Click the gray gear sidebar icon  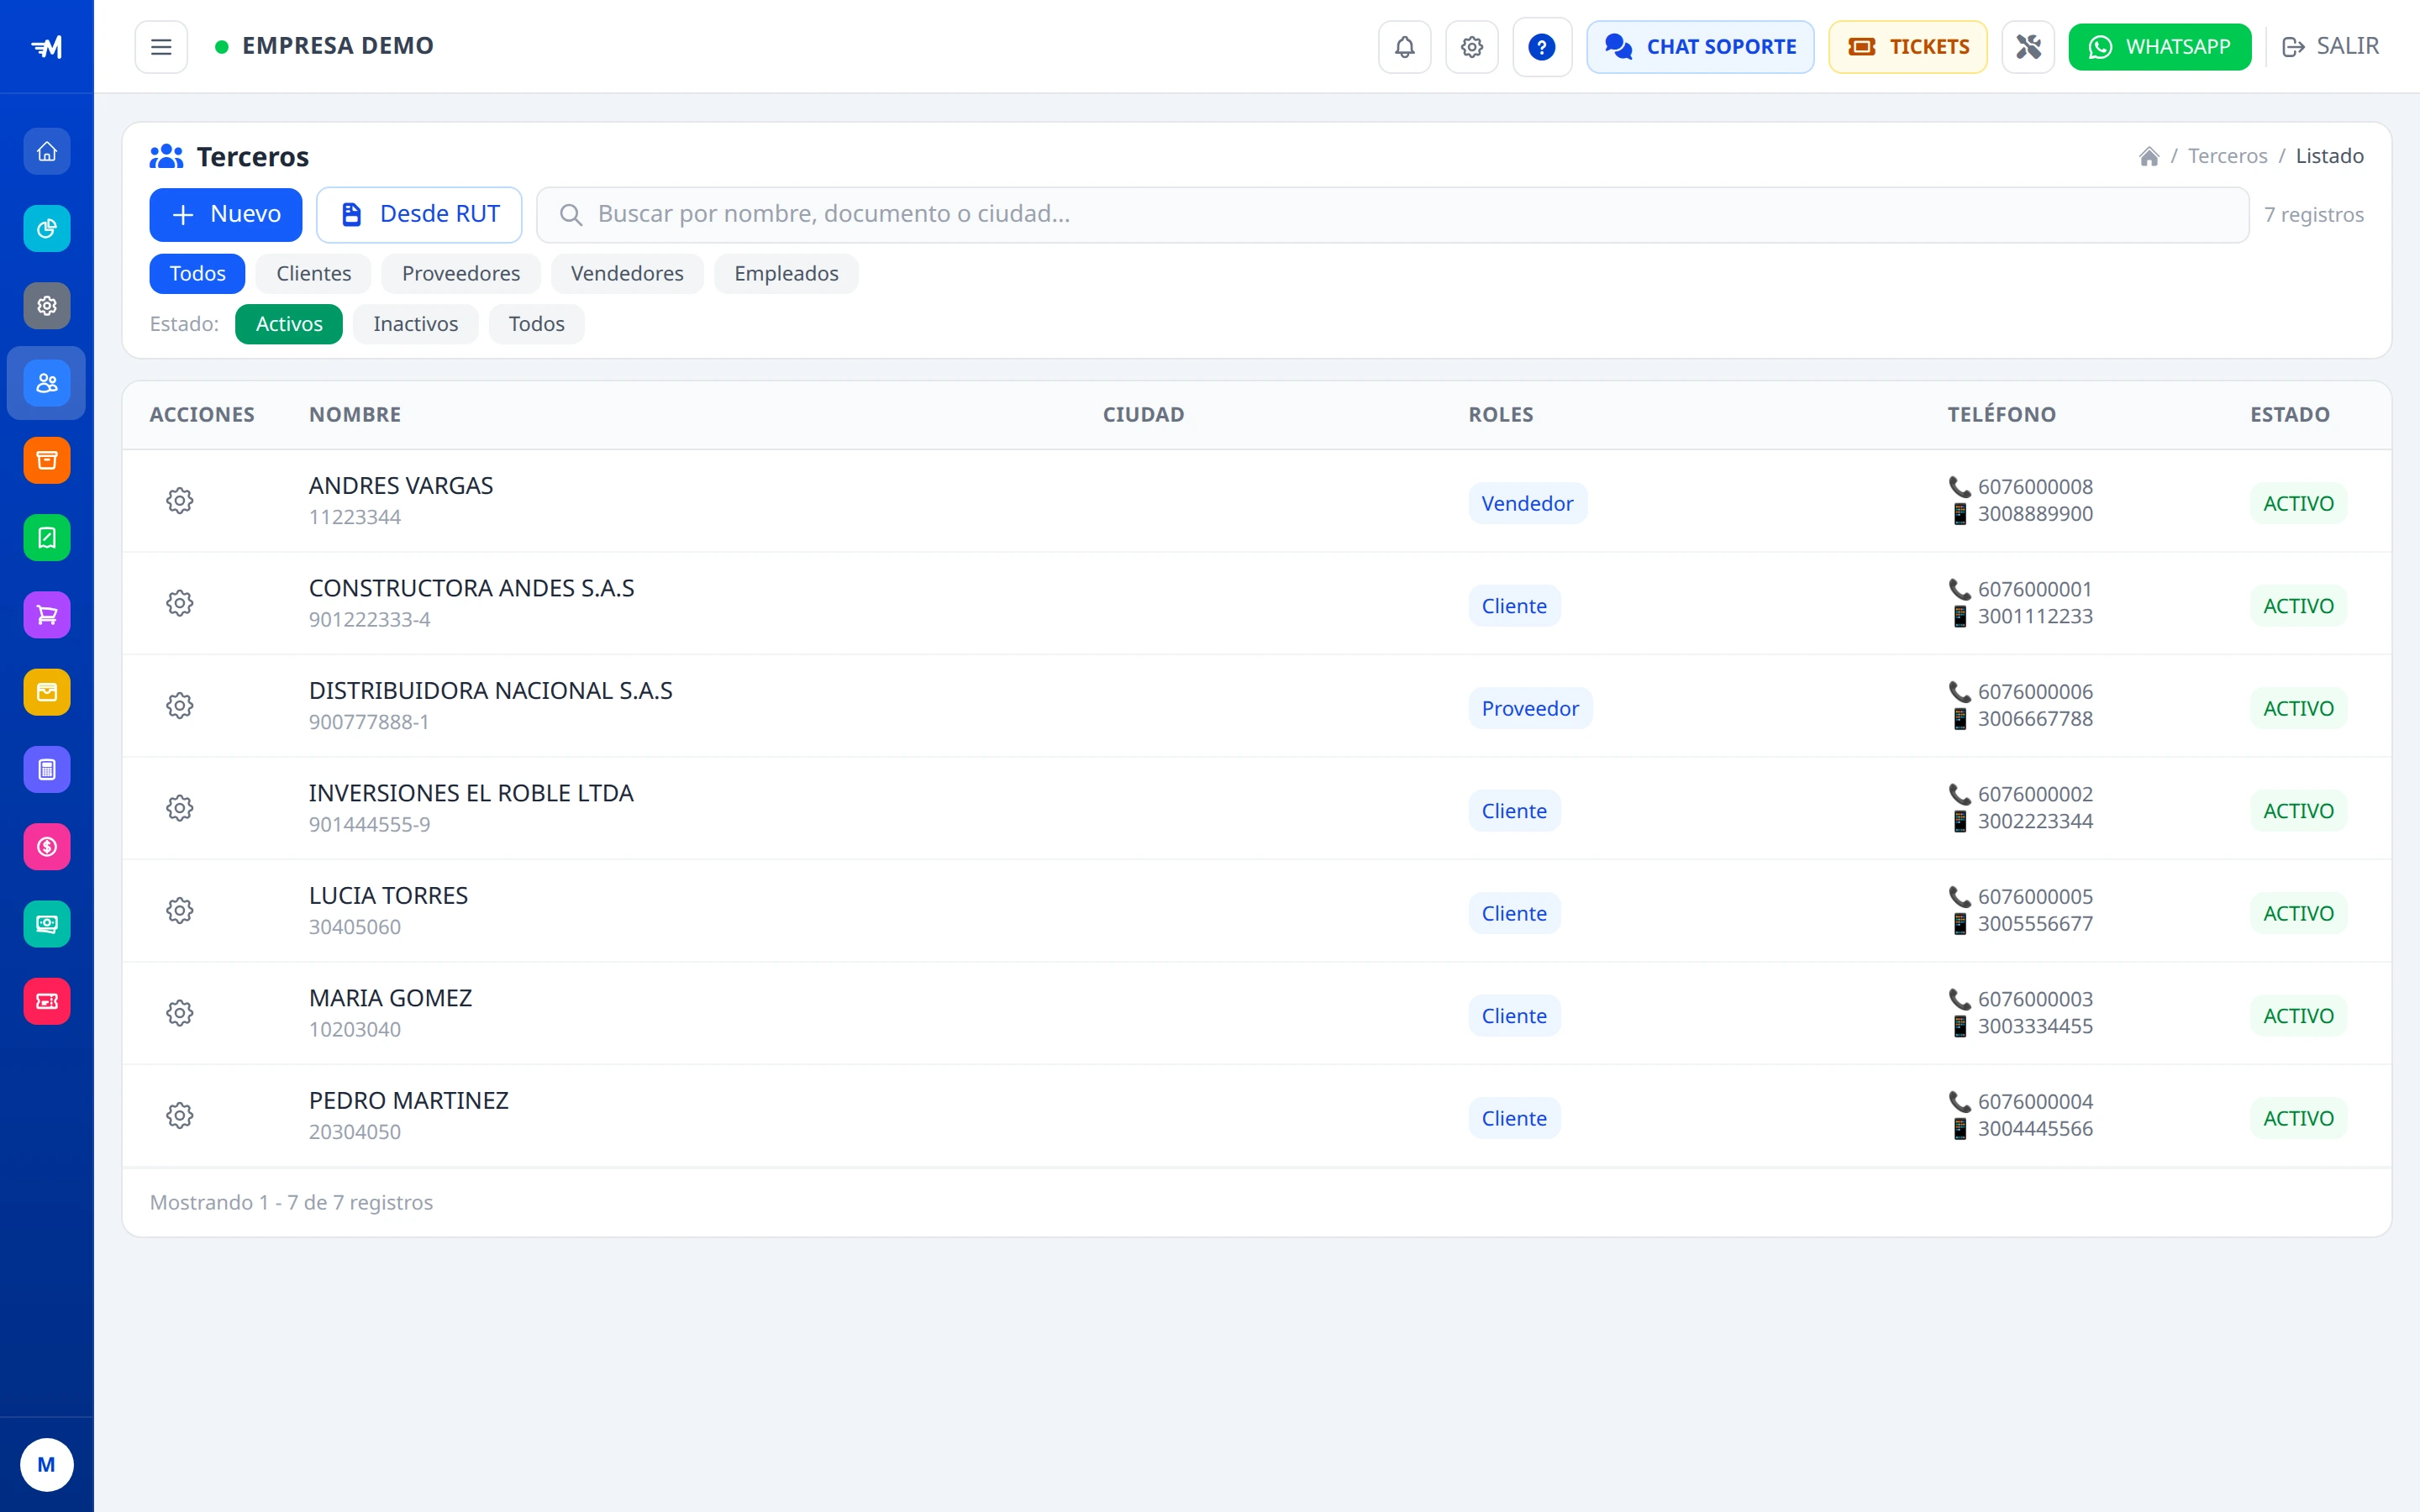(47, 306)
